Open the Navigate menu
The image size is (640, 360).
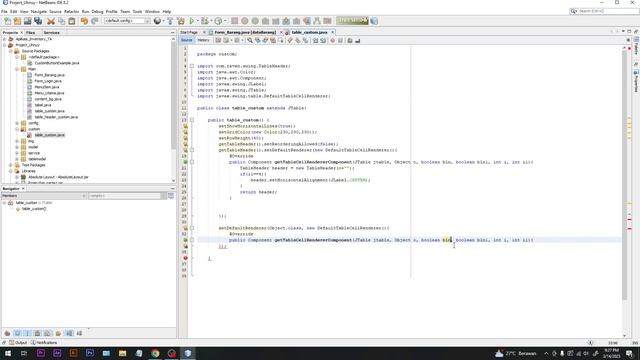click(39, 11)
